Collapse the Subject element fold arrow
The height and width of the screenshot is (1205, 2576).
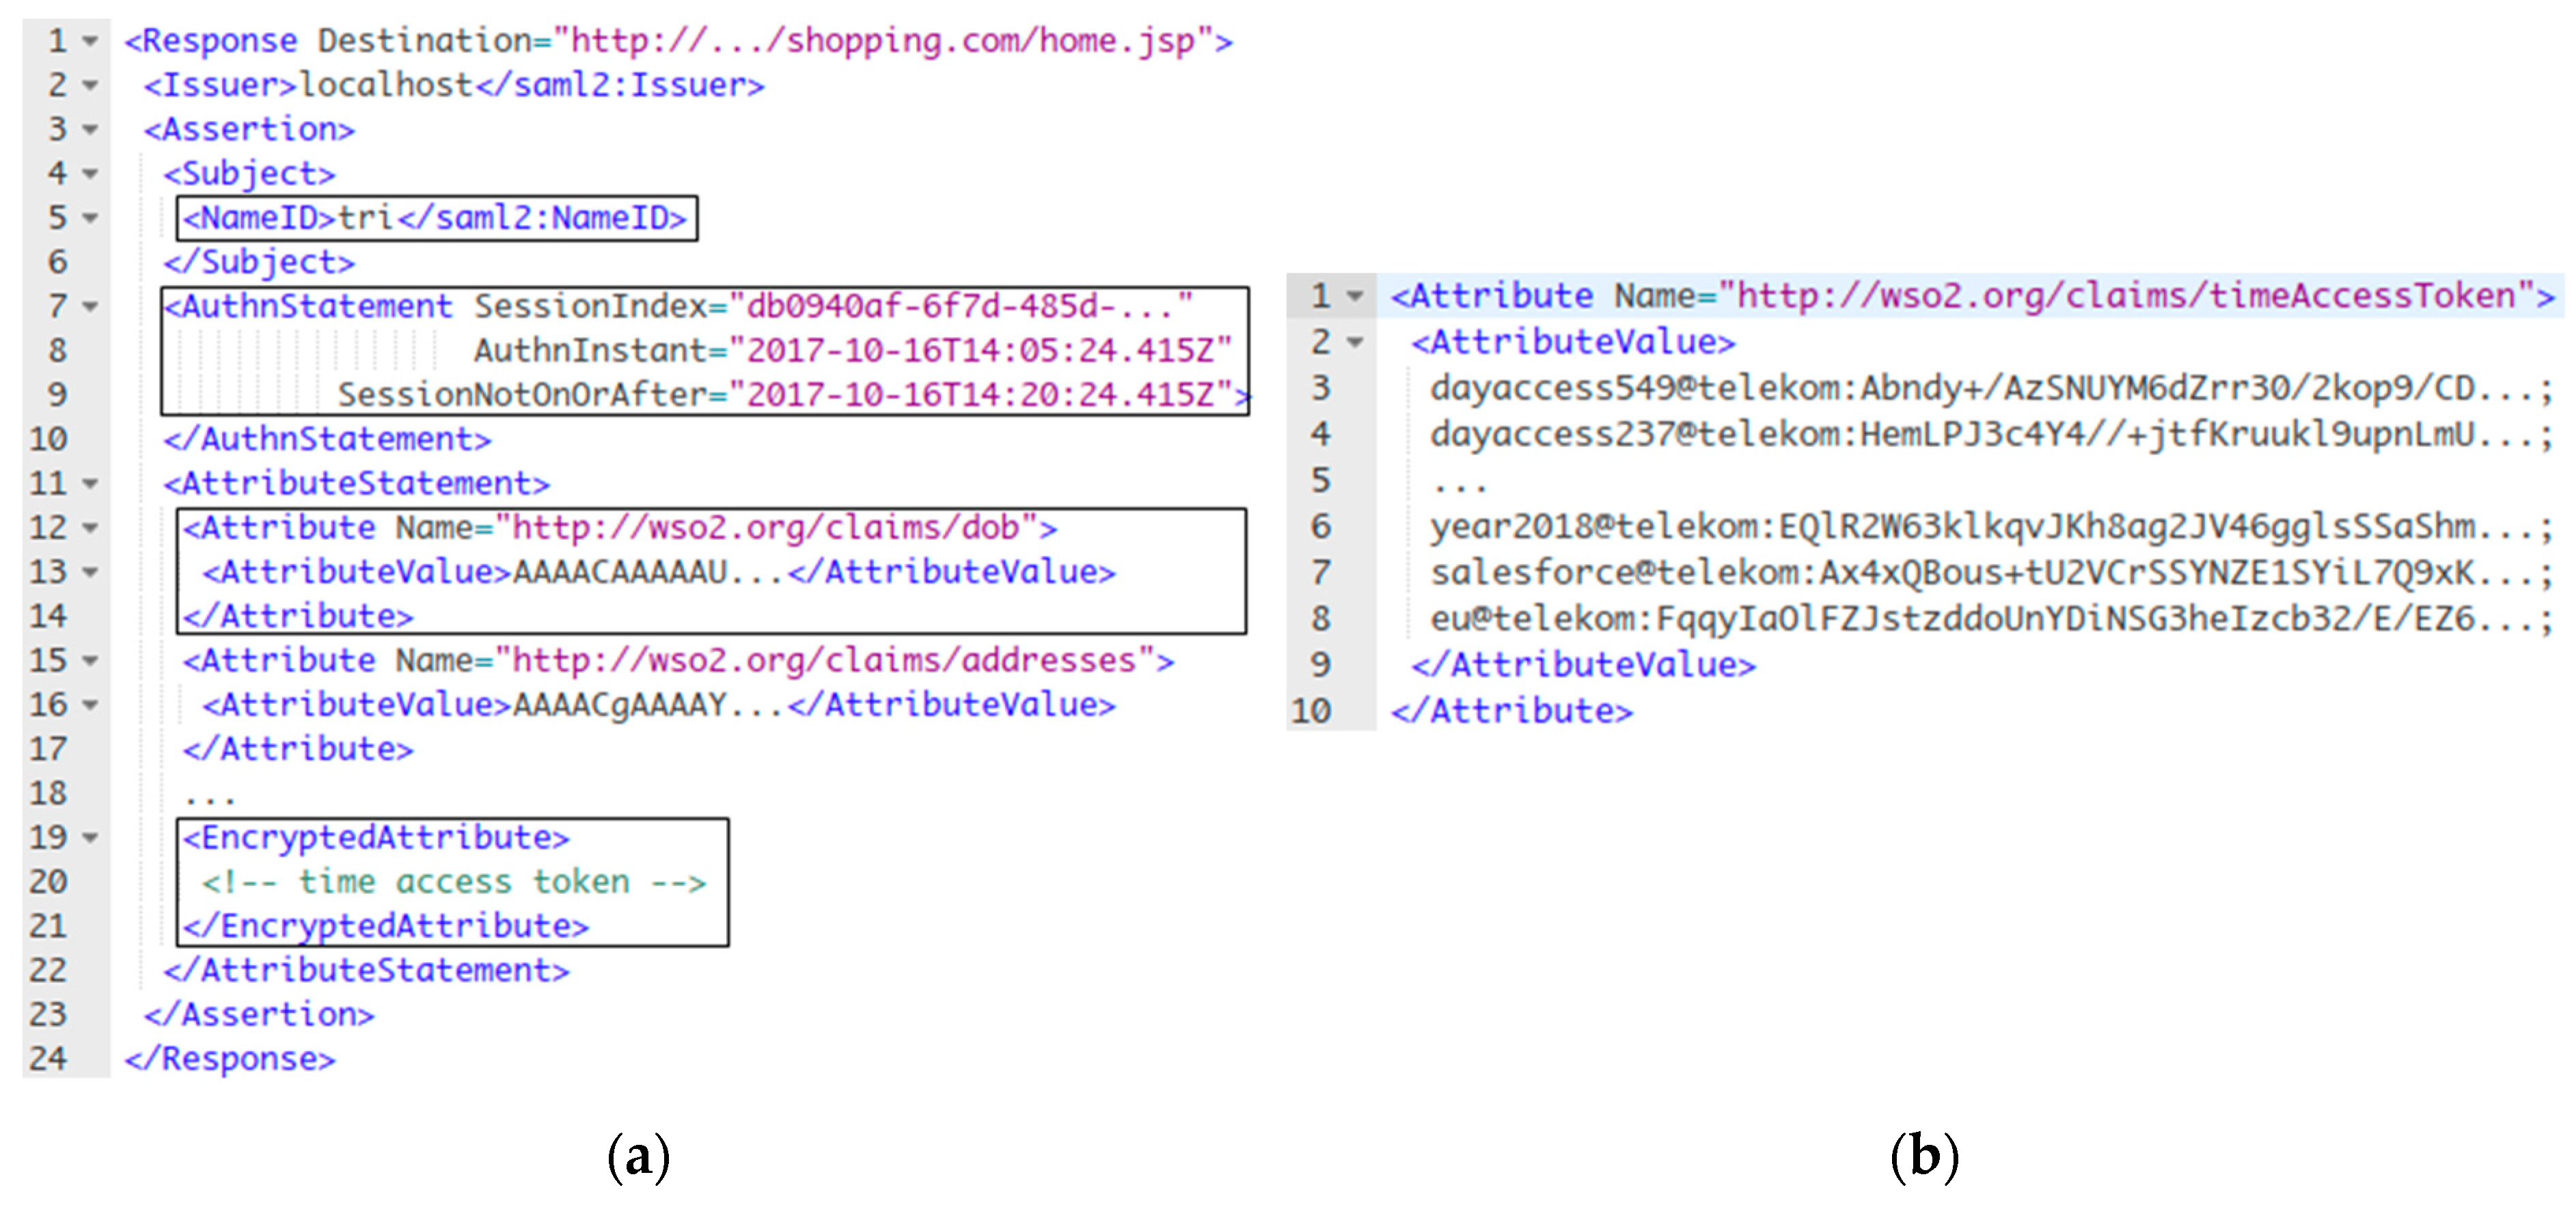tap(90, 173)
